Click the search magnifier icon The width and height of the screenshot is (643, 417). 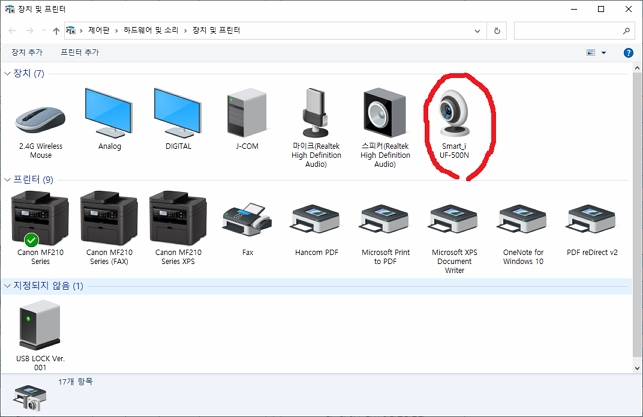coord(626,31)
